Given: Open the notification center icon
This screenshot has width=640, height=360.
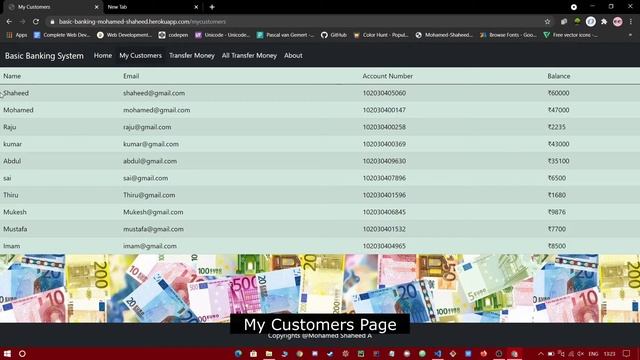Looking at the screenshot, I should pos(627,353).
